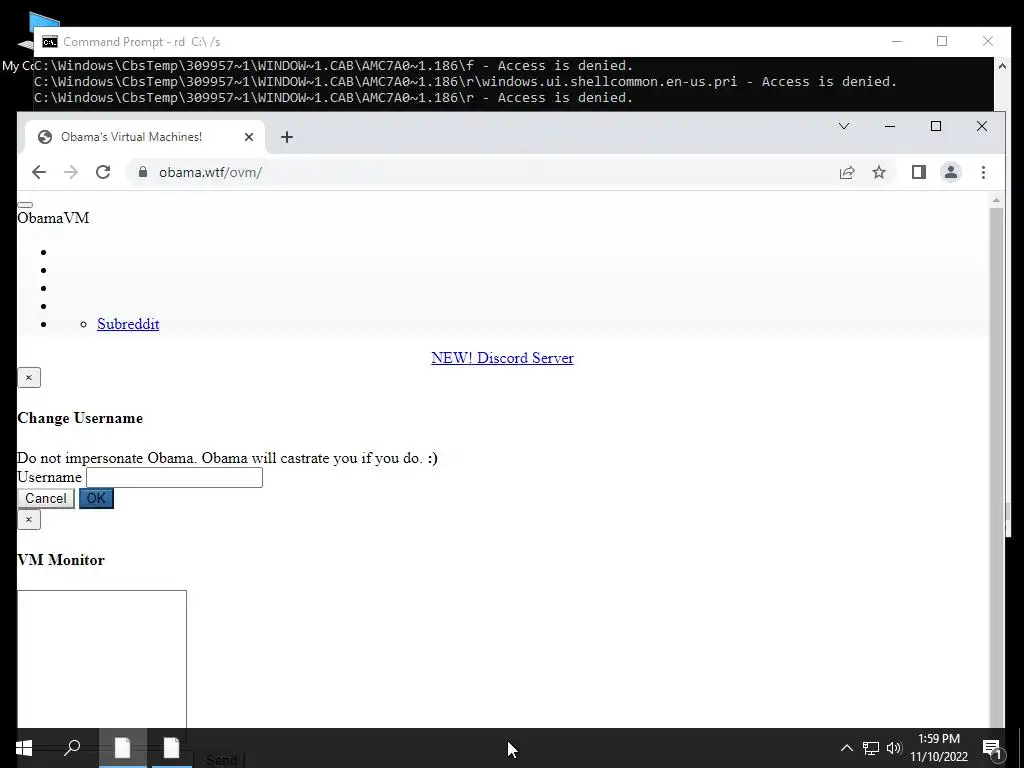Screen dimensions: 1024x768
Task: Cancel the username change
Action: pos(46,498)
